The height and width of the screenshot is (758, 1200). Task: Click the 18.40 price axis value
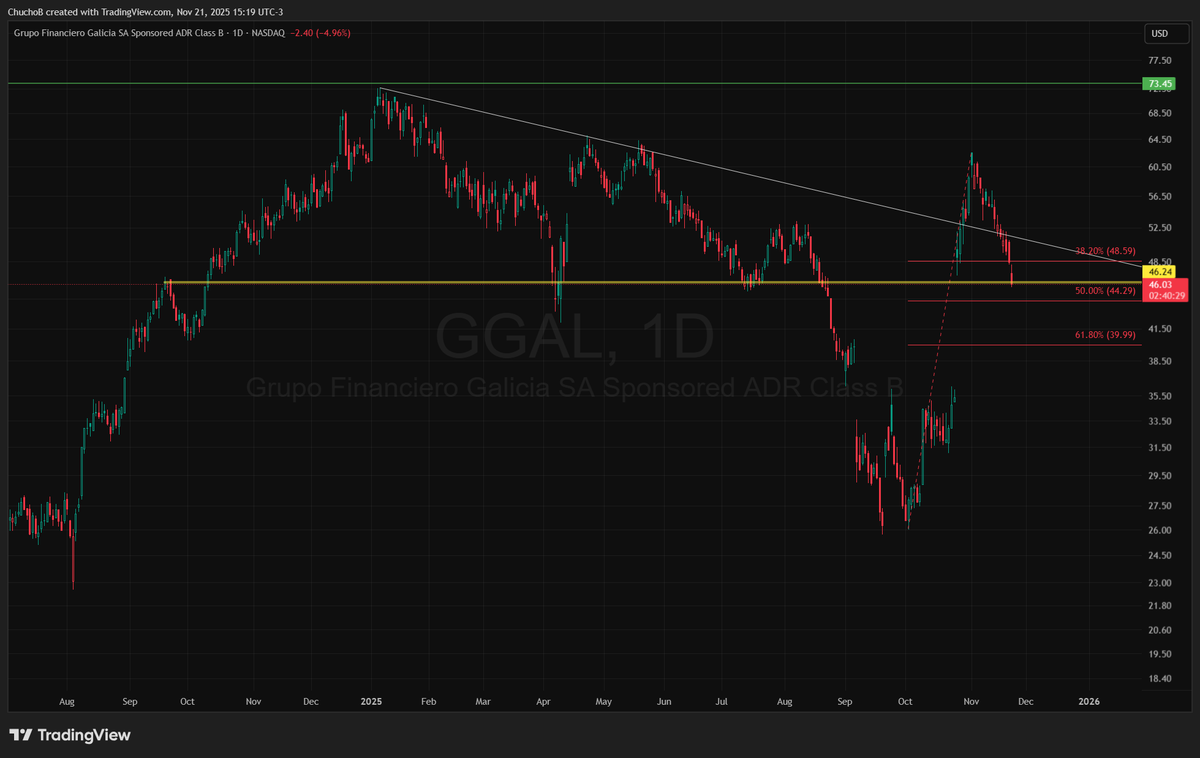1161,679
